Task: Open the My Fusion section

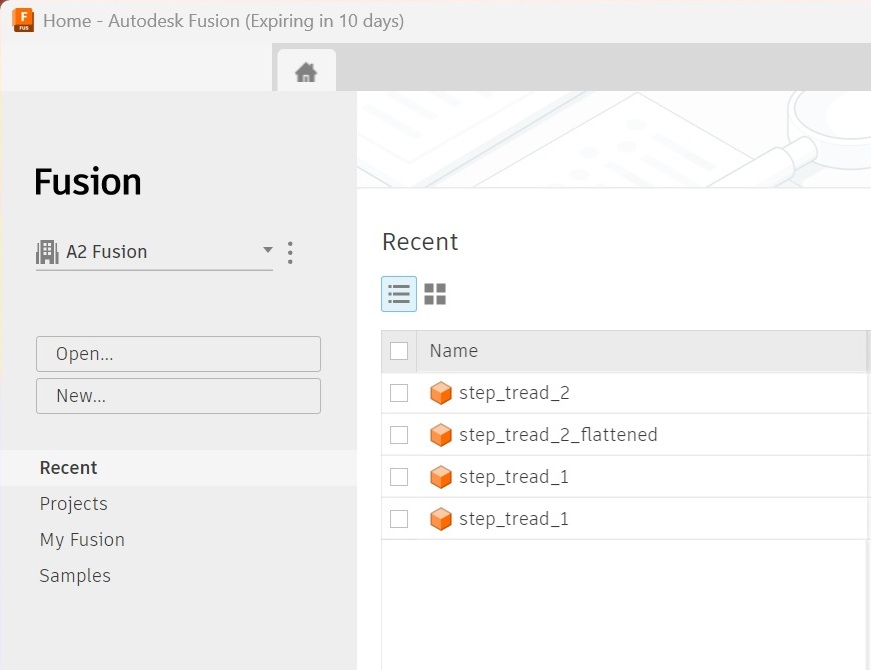Action: (x=82, y=540)
